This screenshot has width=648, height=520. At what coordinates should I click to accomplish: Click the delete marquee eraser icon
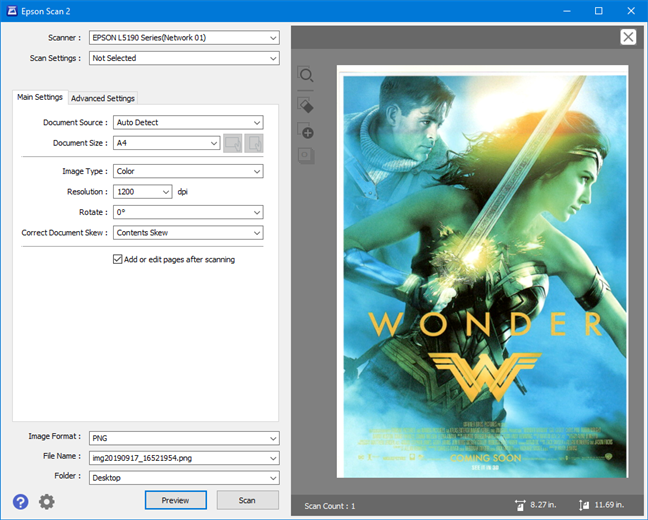(x=306, y=104)
